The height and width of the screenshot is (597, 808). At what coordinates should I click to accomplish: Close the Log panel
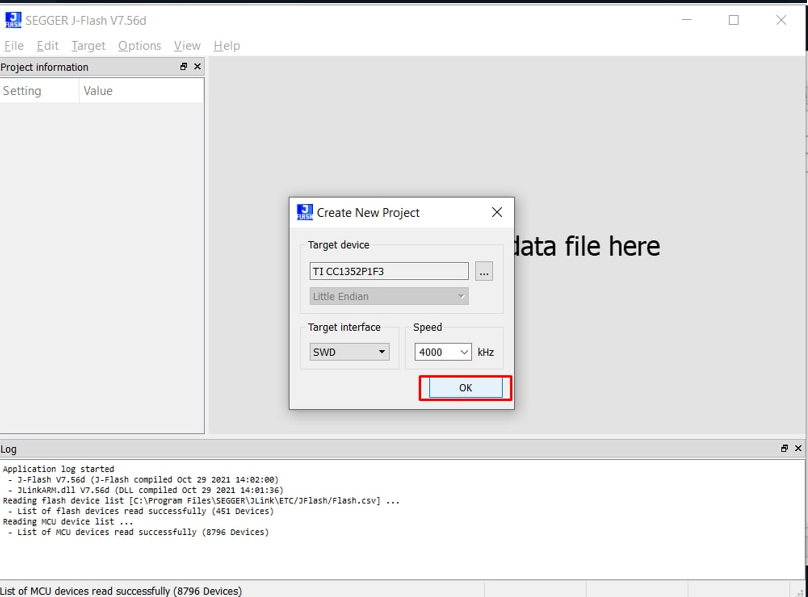(x=798, y=449)
